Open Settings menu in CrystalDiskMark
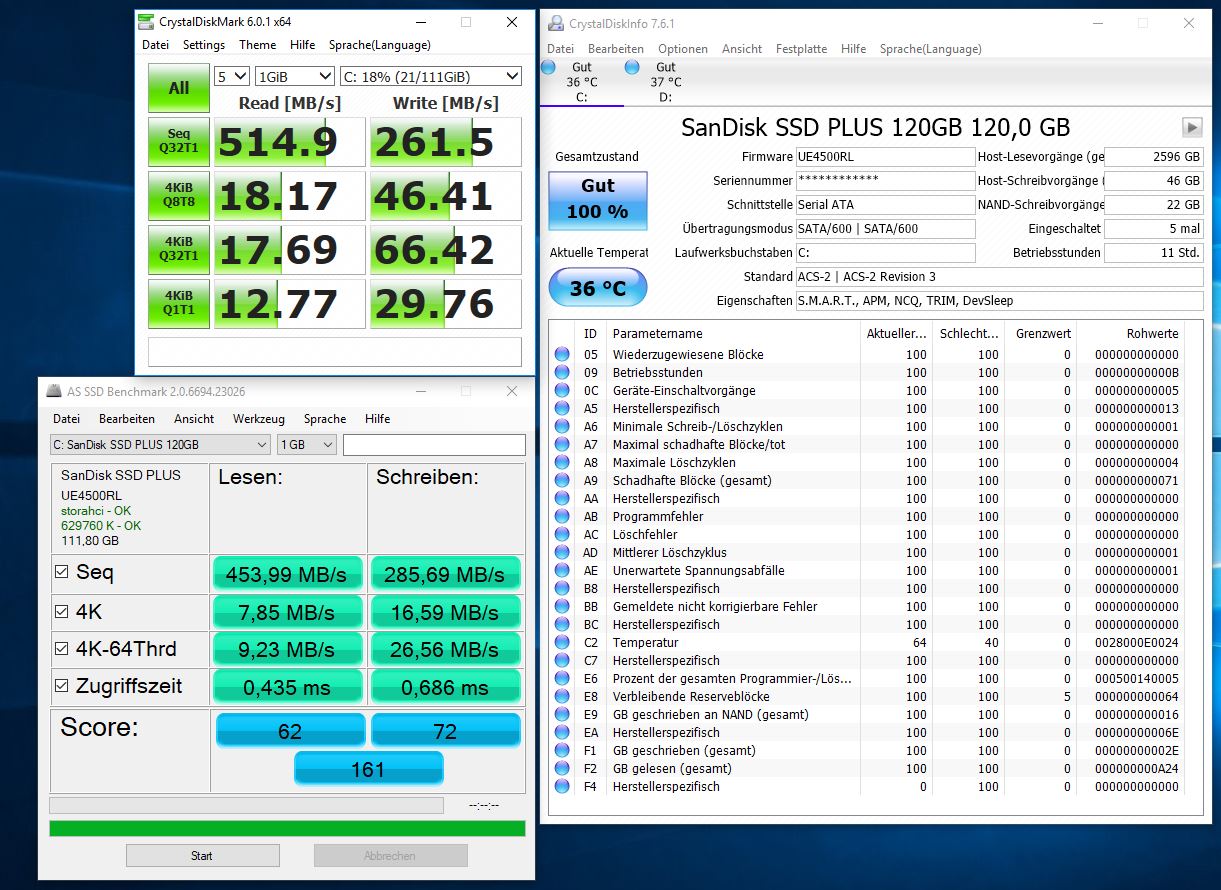Viewport: 1221px width, 890px height. [204, 45]
